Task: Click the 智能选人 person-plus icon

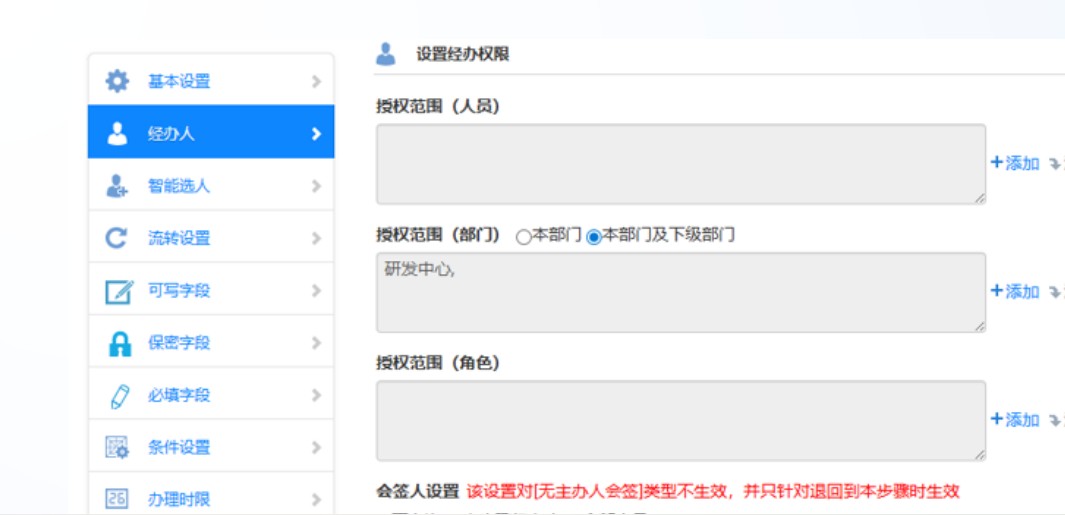Action: coord(118,186)
